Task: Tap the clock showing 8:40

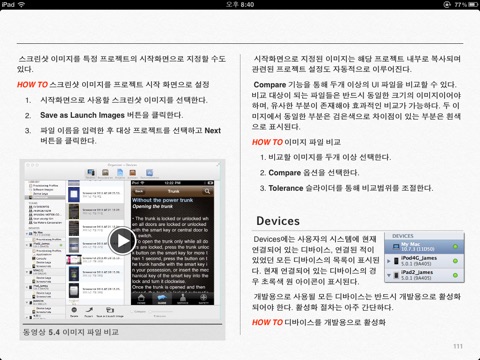Action: click(240, 4)
